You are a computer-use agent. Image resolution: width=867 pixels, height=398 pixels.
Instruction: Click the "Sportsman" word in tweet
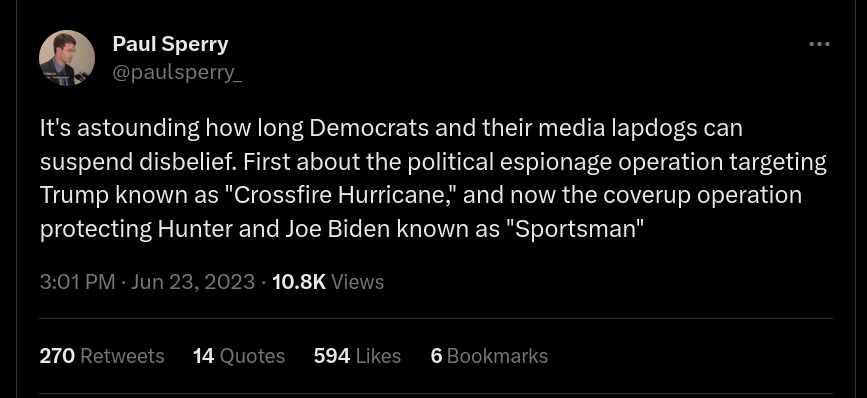pyautogui.click(x=576, y=229)
